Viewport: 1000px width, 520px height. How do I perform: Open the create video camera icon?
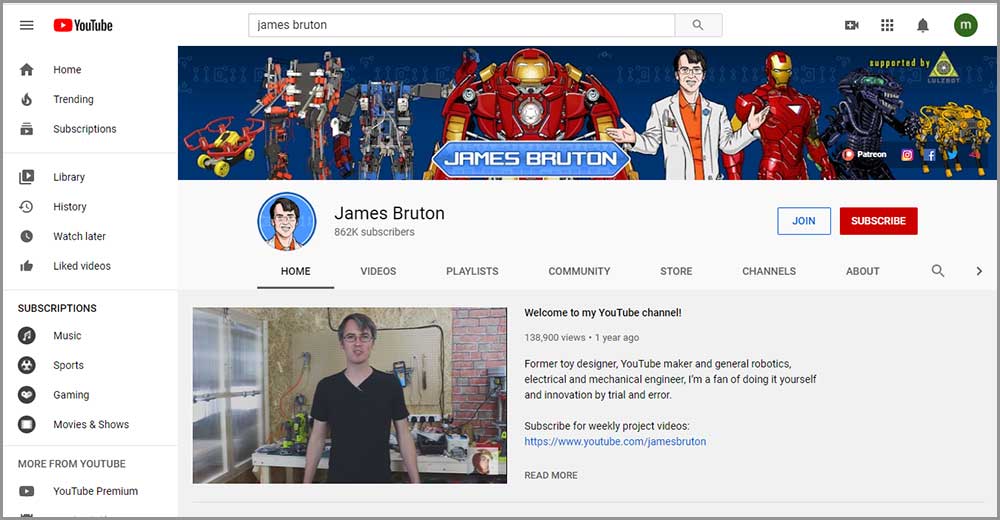click(x=852, y=25)
